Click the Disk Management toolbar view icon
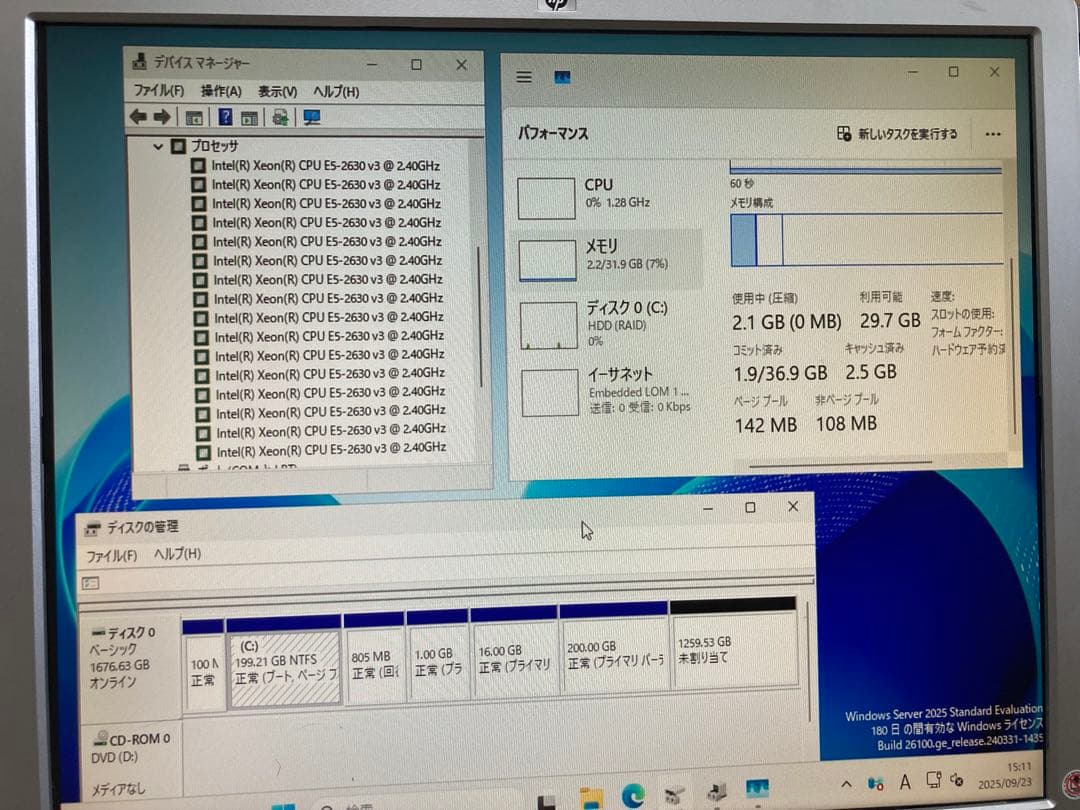 coord(91,583)
